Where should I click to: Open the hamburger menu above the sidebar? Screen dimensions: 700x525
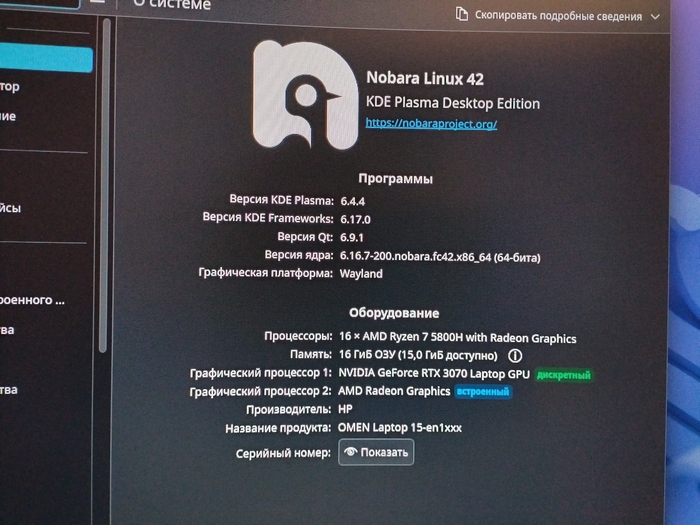pyautogui.click(x=97, y=3)
